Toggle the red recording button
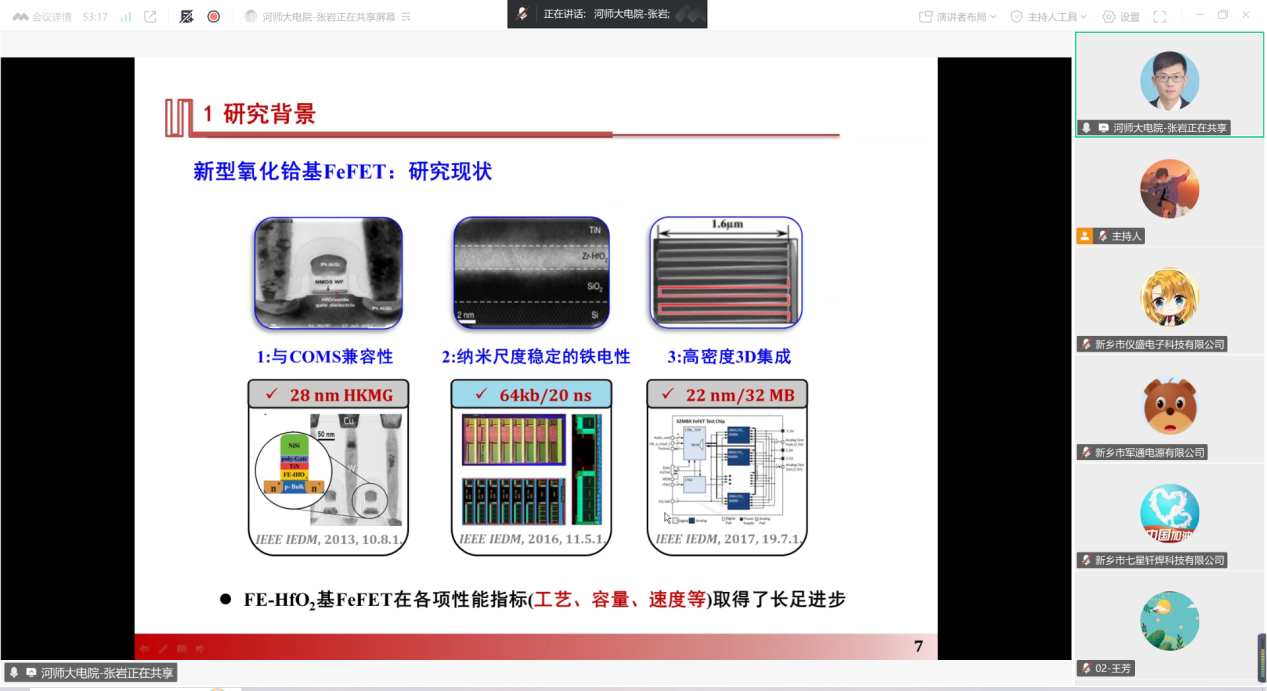This screenshot has height=691, width=1267. (x=213, y=17)
